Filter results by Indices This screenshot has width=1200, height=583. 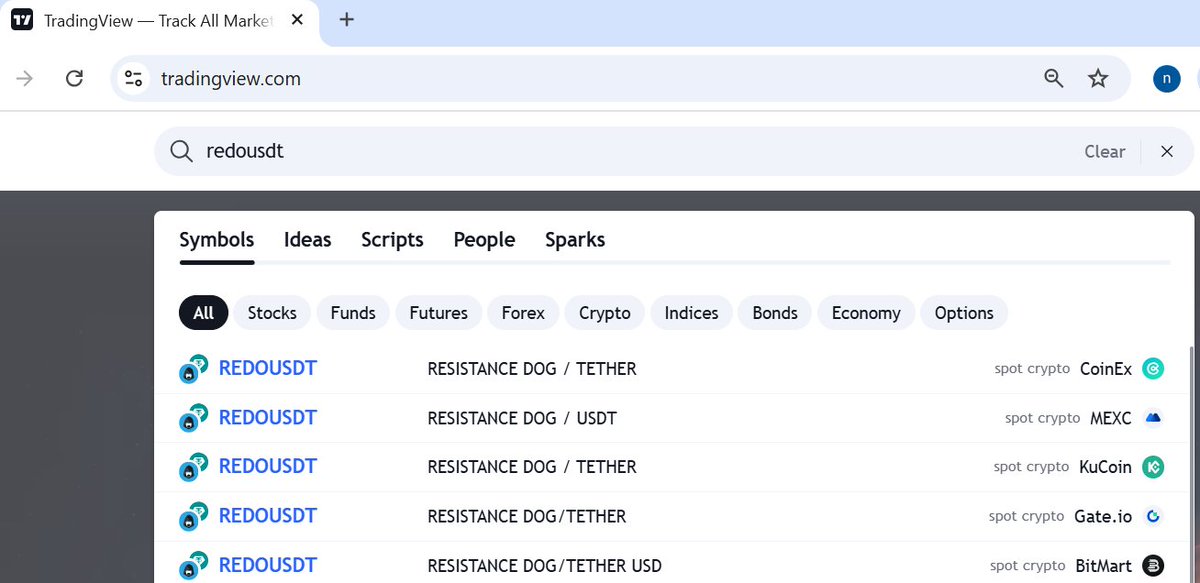pos(692,313)
